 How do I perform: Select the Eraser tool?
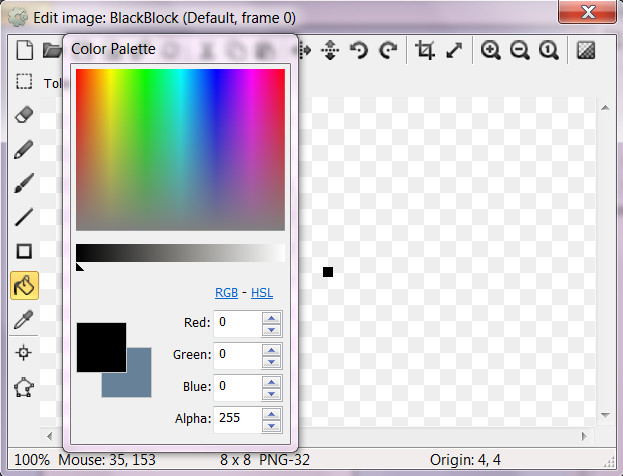25,115
